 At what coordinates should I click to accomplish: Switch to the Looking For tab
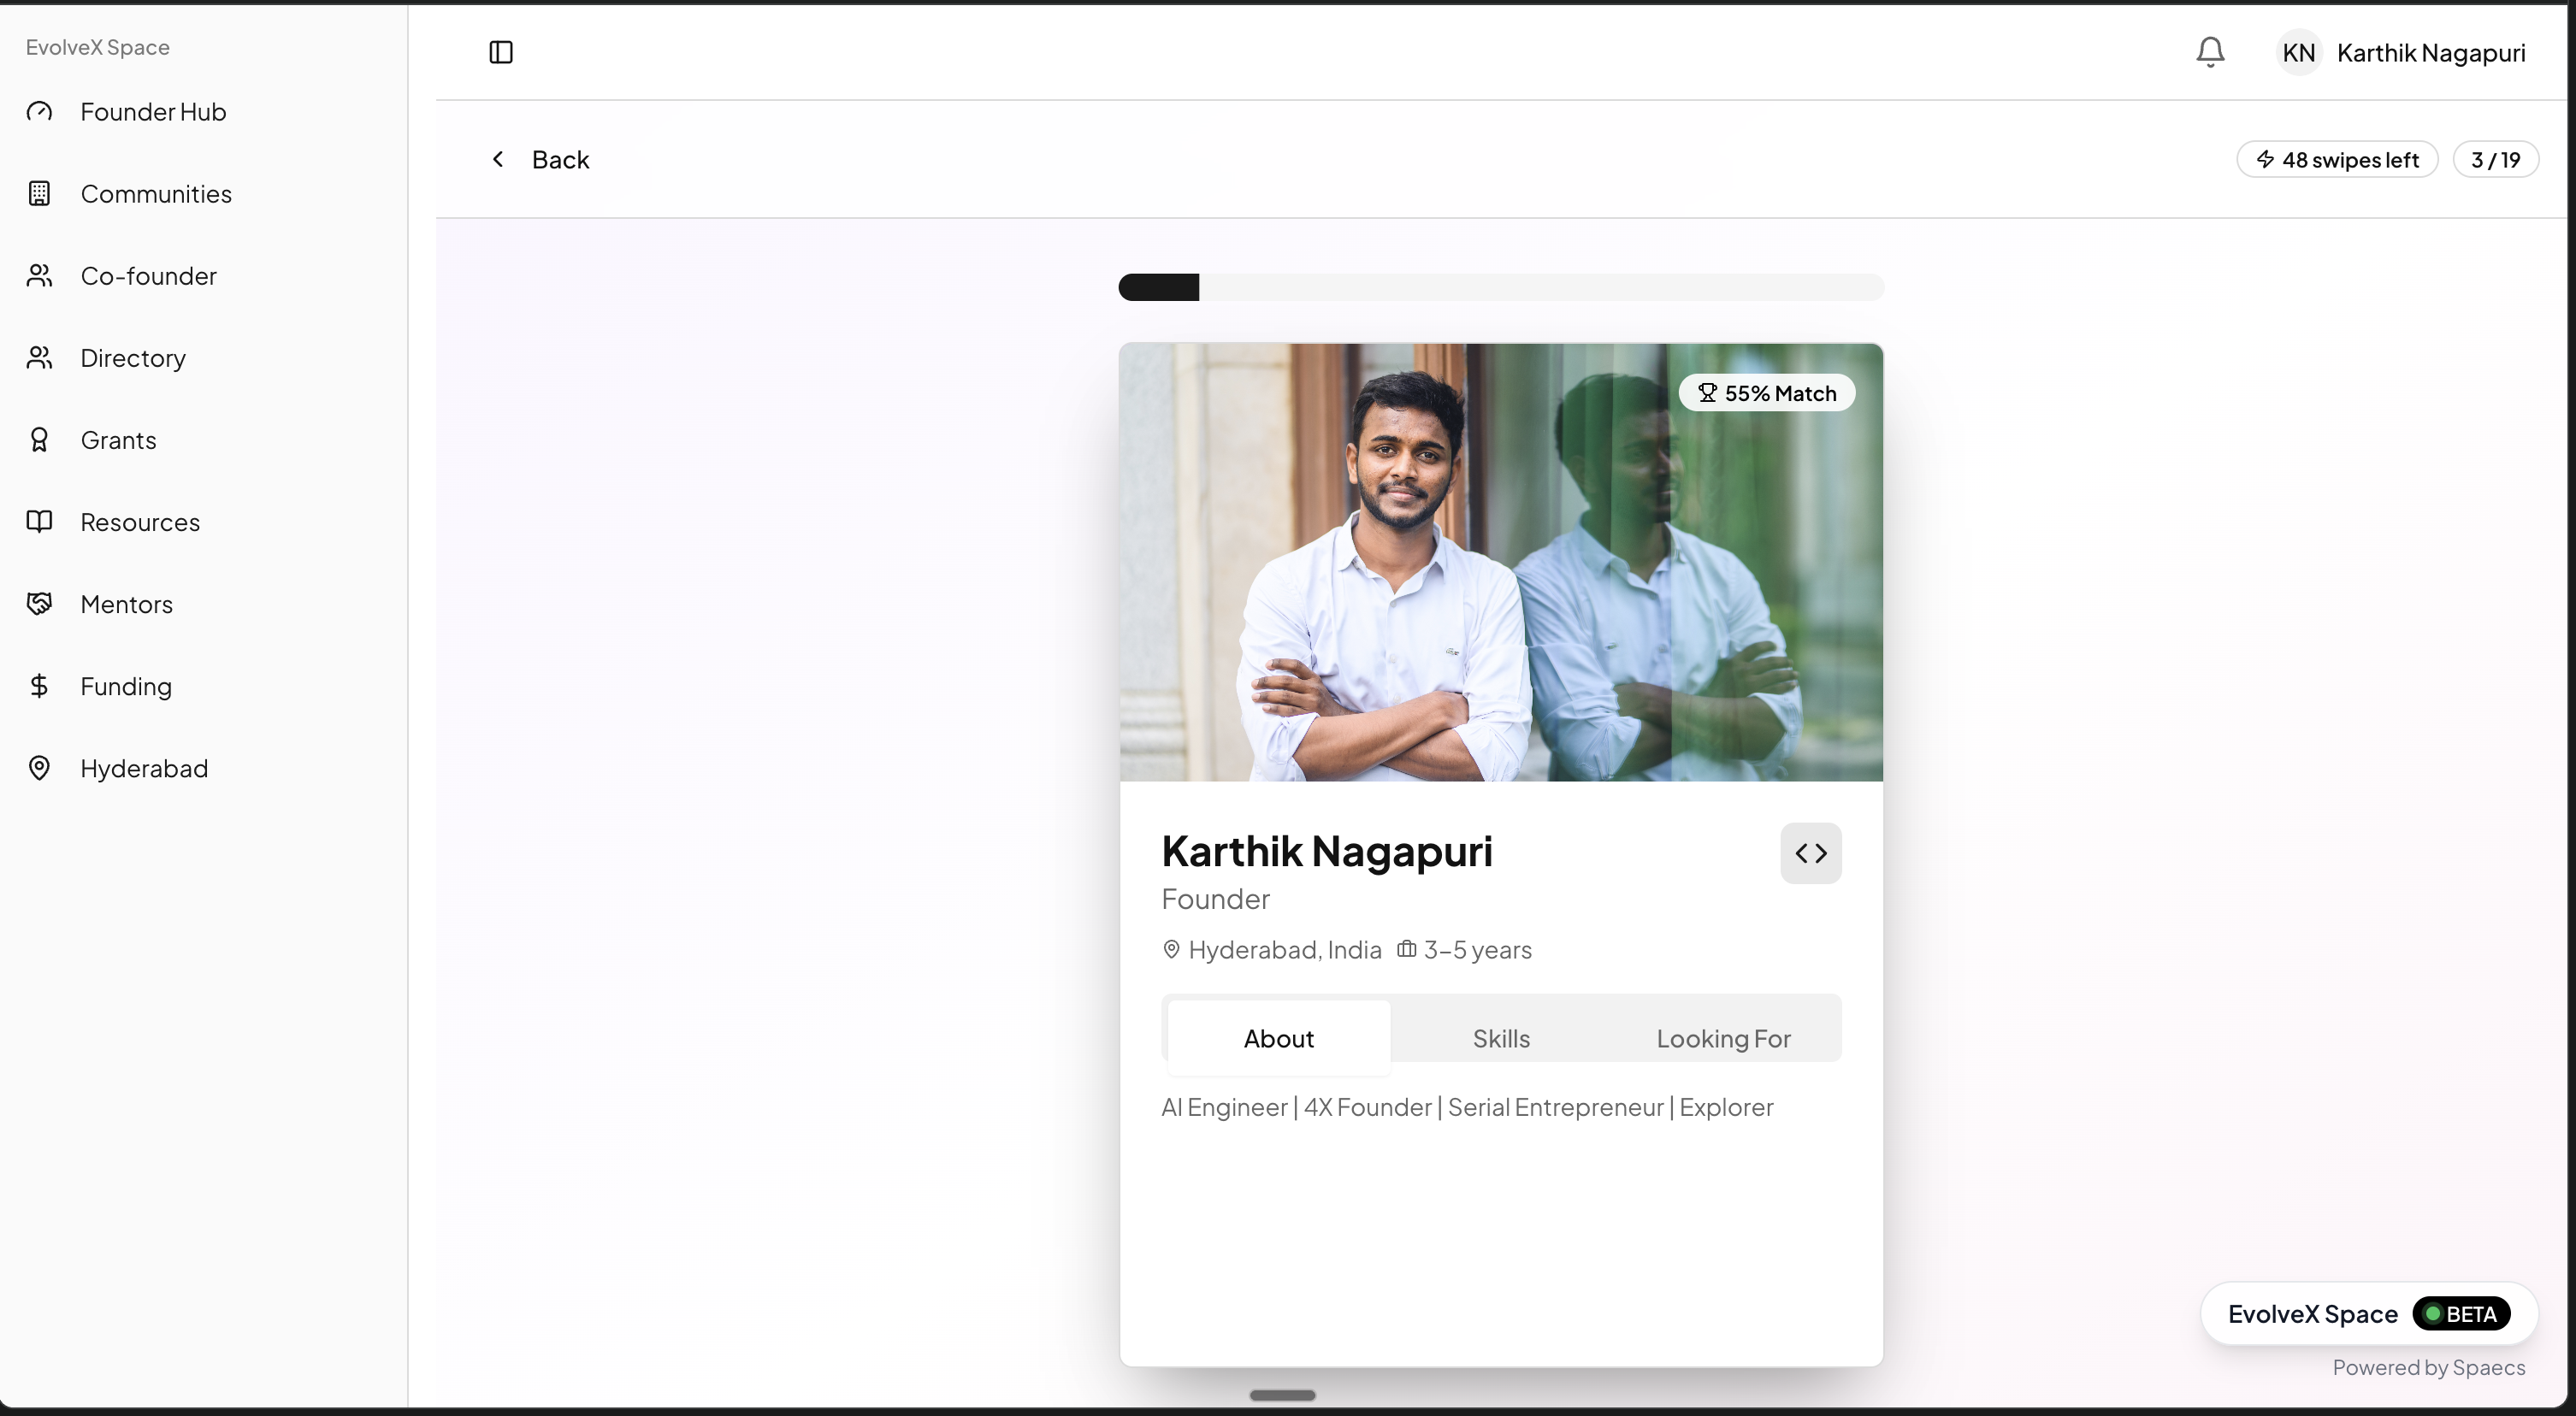pos(1722,1038)
